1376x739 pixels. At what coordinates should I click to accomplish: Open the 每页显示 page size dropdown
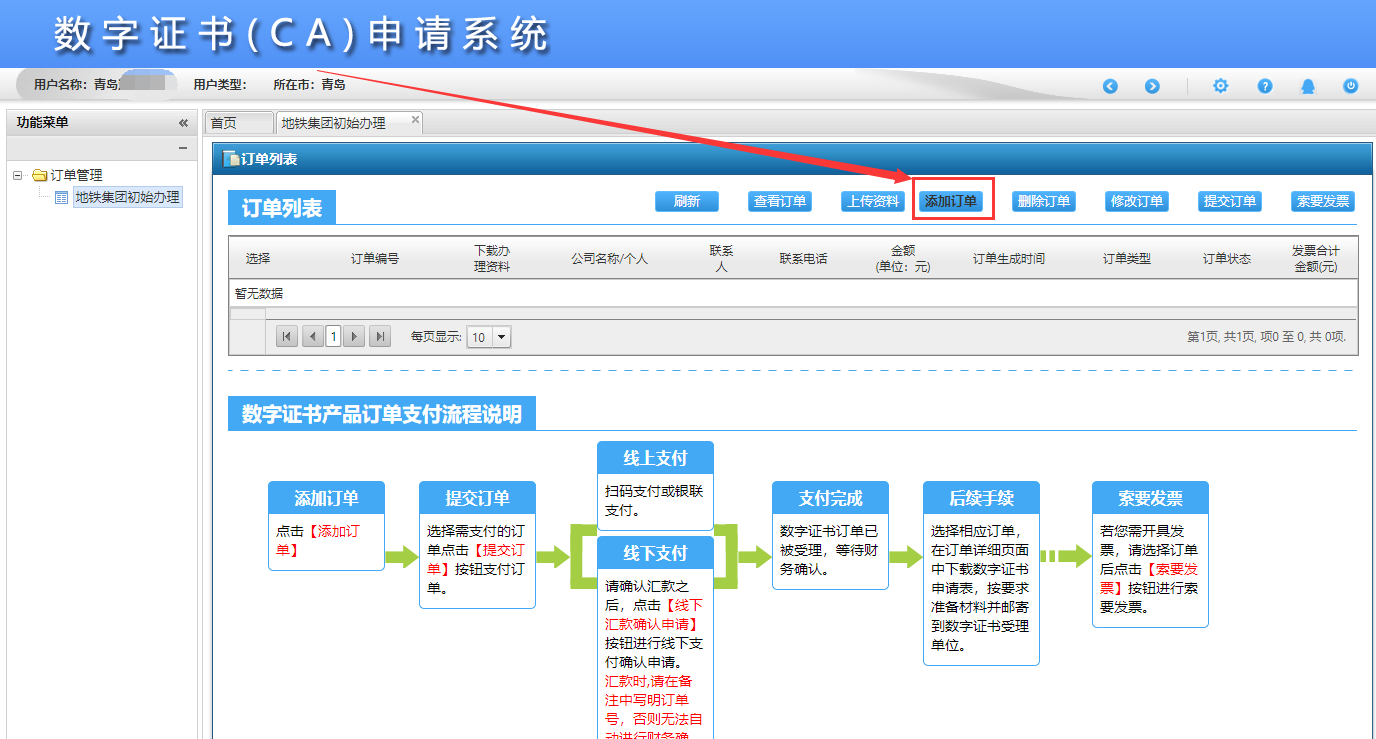pos(501,337)
